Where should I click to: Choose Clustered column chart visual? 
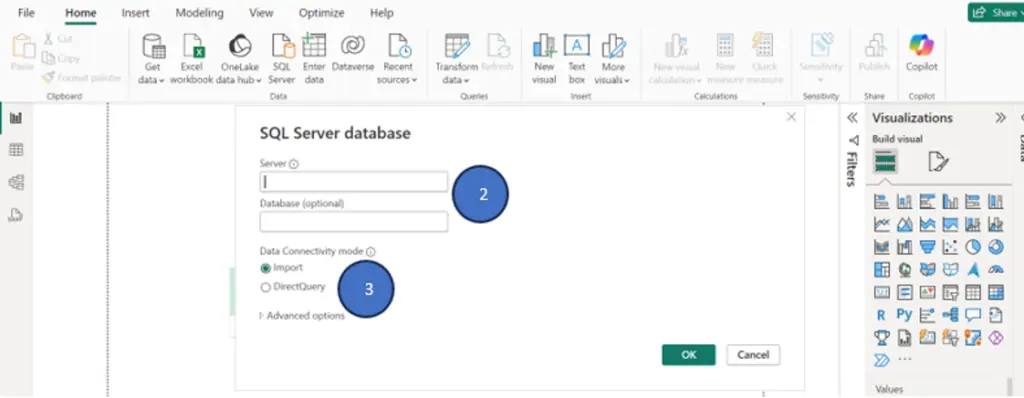coord(950,202)
